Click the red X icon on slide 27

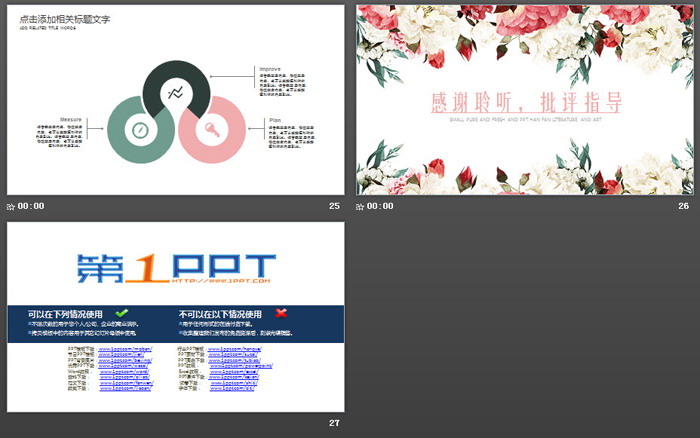[x=282, y=313]
